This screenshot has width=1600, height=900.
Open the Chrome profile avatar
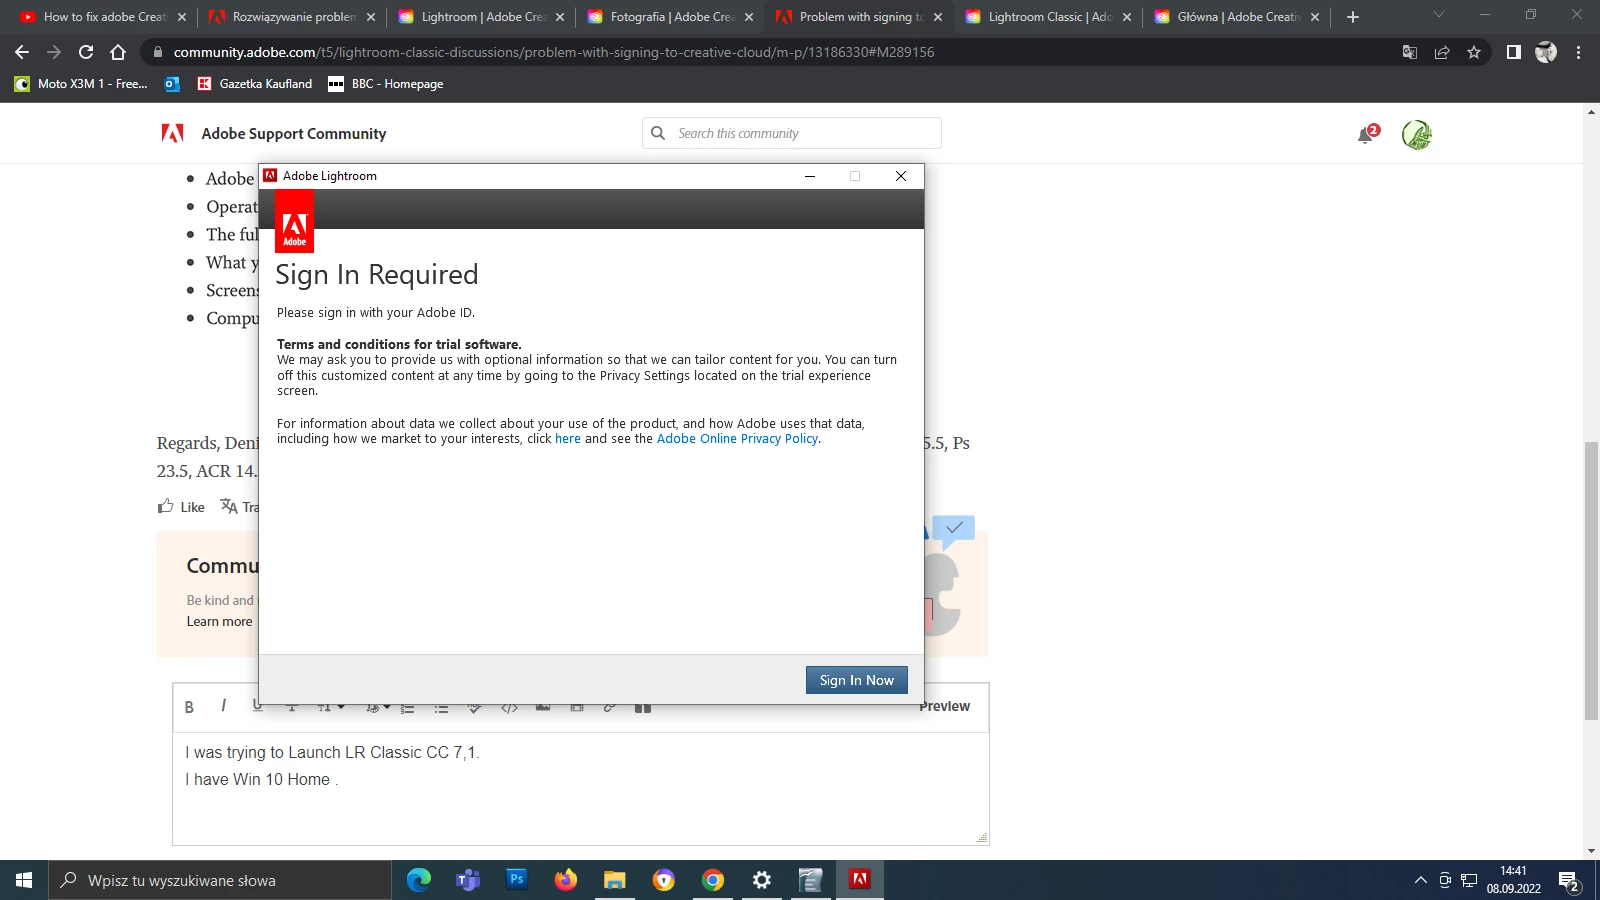point(1546,52)
